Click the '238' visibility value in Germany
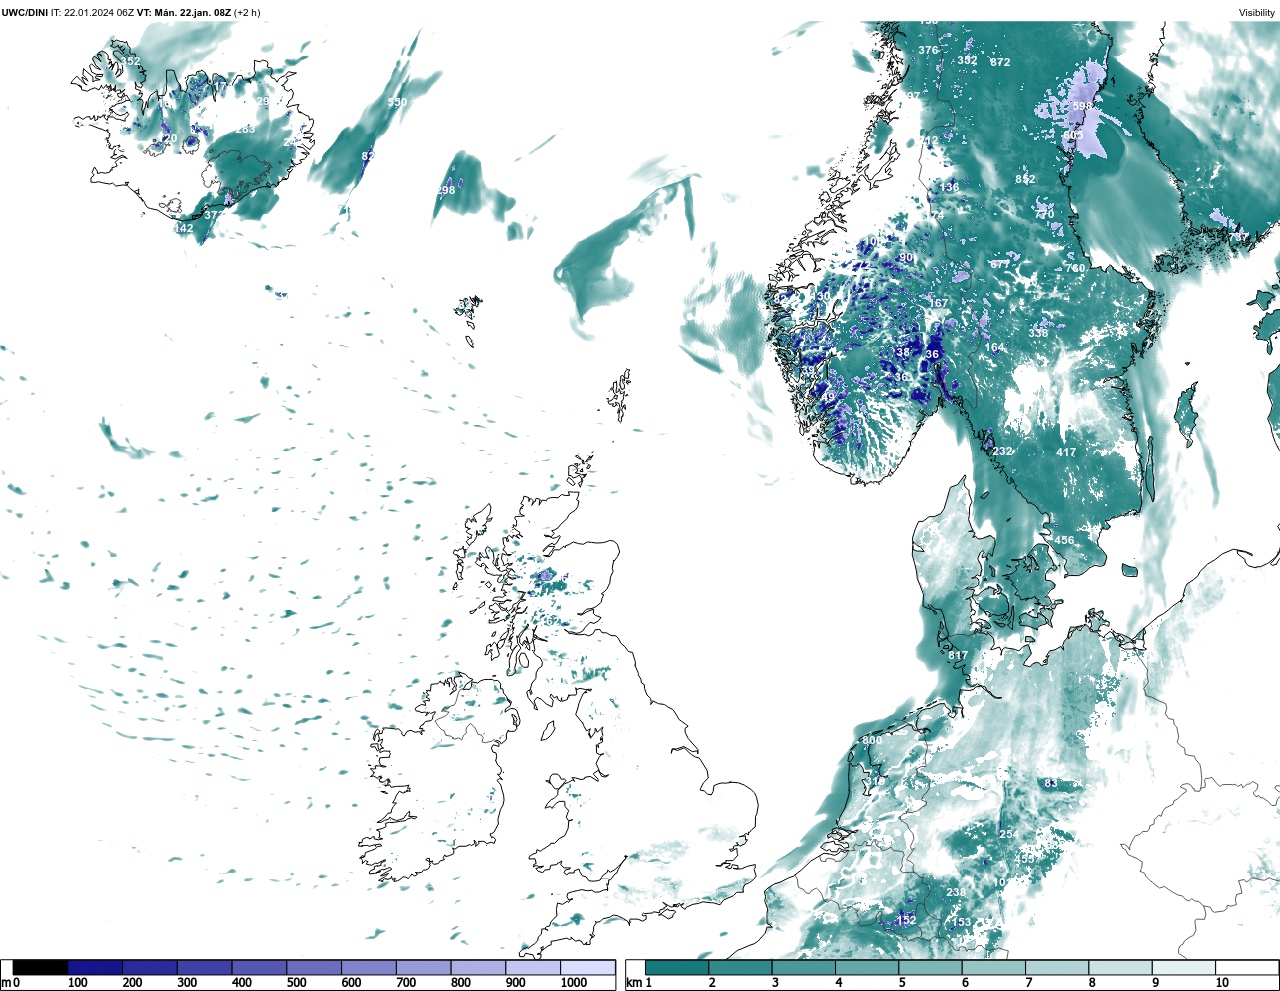The height and width of the screenshot is (991, 1280). [x=956, y=892]
